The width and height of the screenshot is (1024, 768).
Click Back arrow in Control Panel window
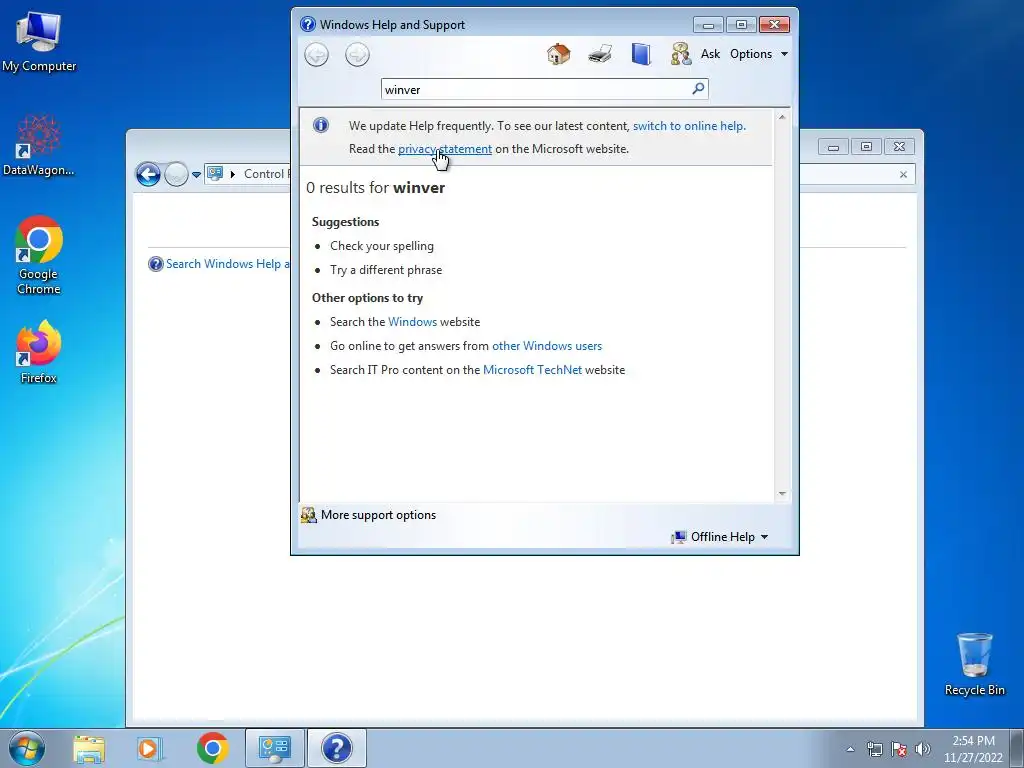[148, 174]
